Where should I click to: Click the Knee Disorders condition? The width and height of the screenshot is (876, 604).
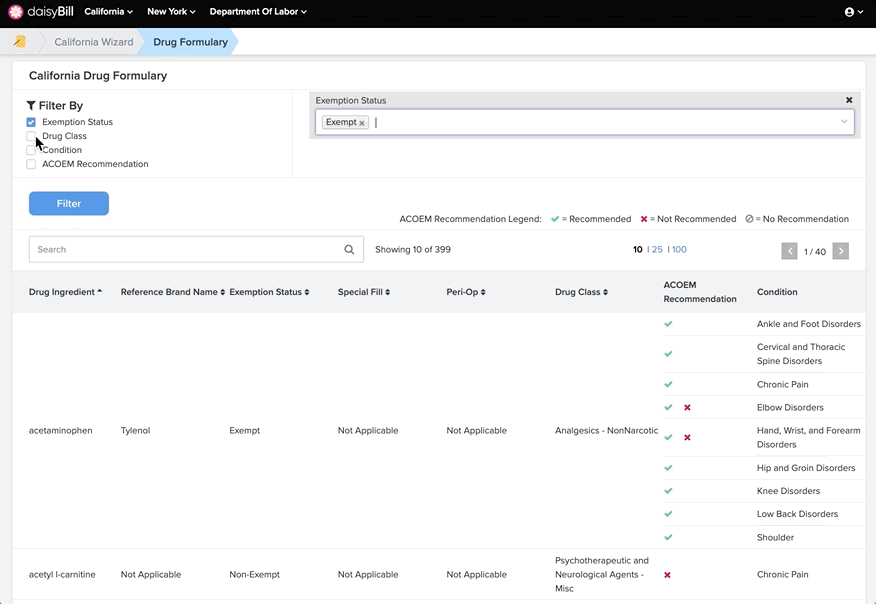[x=788, y=491]
